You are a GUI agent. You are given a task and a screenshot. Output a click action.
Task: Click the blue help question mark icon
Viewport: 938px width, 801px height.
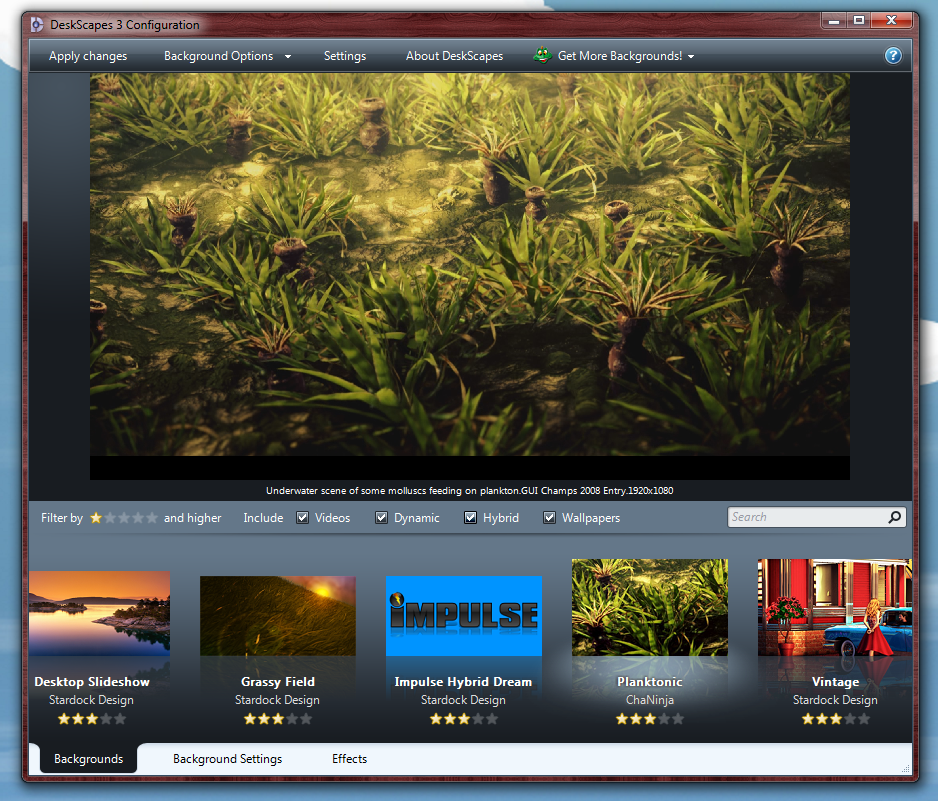[x=893, y=56]
